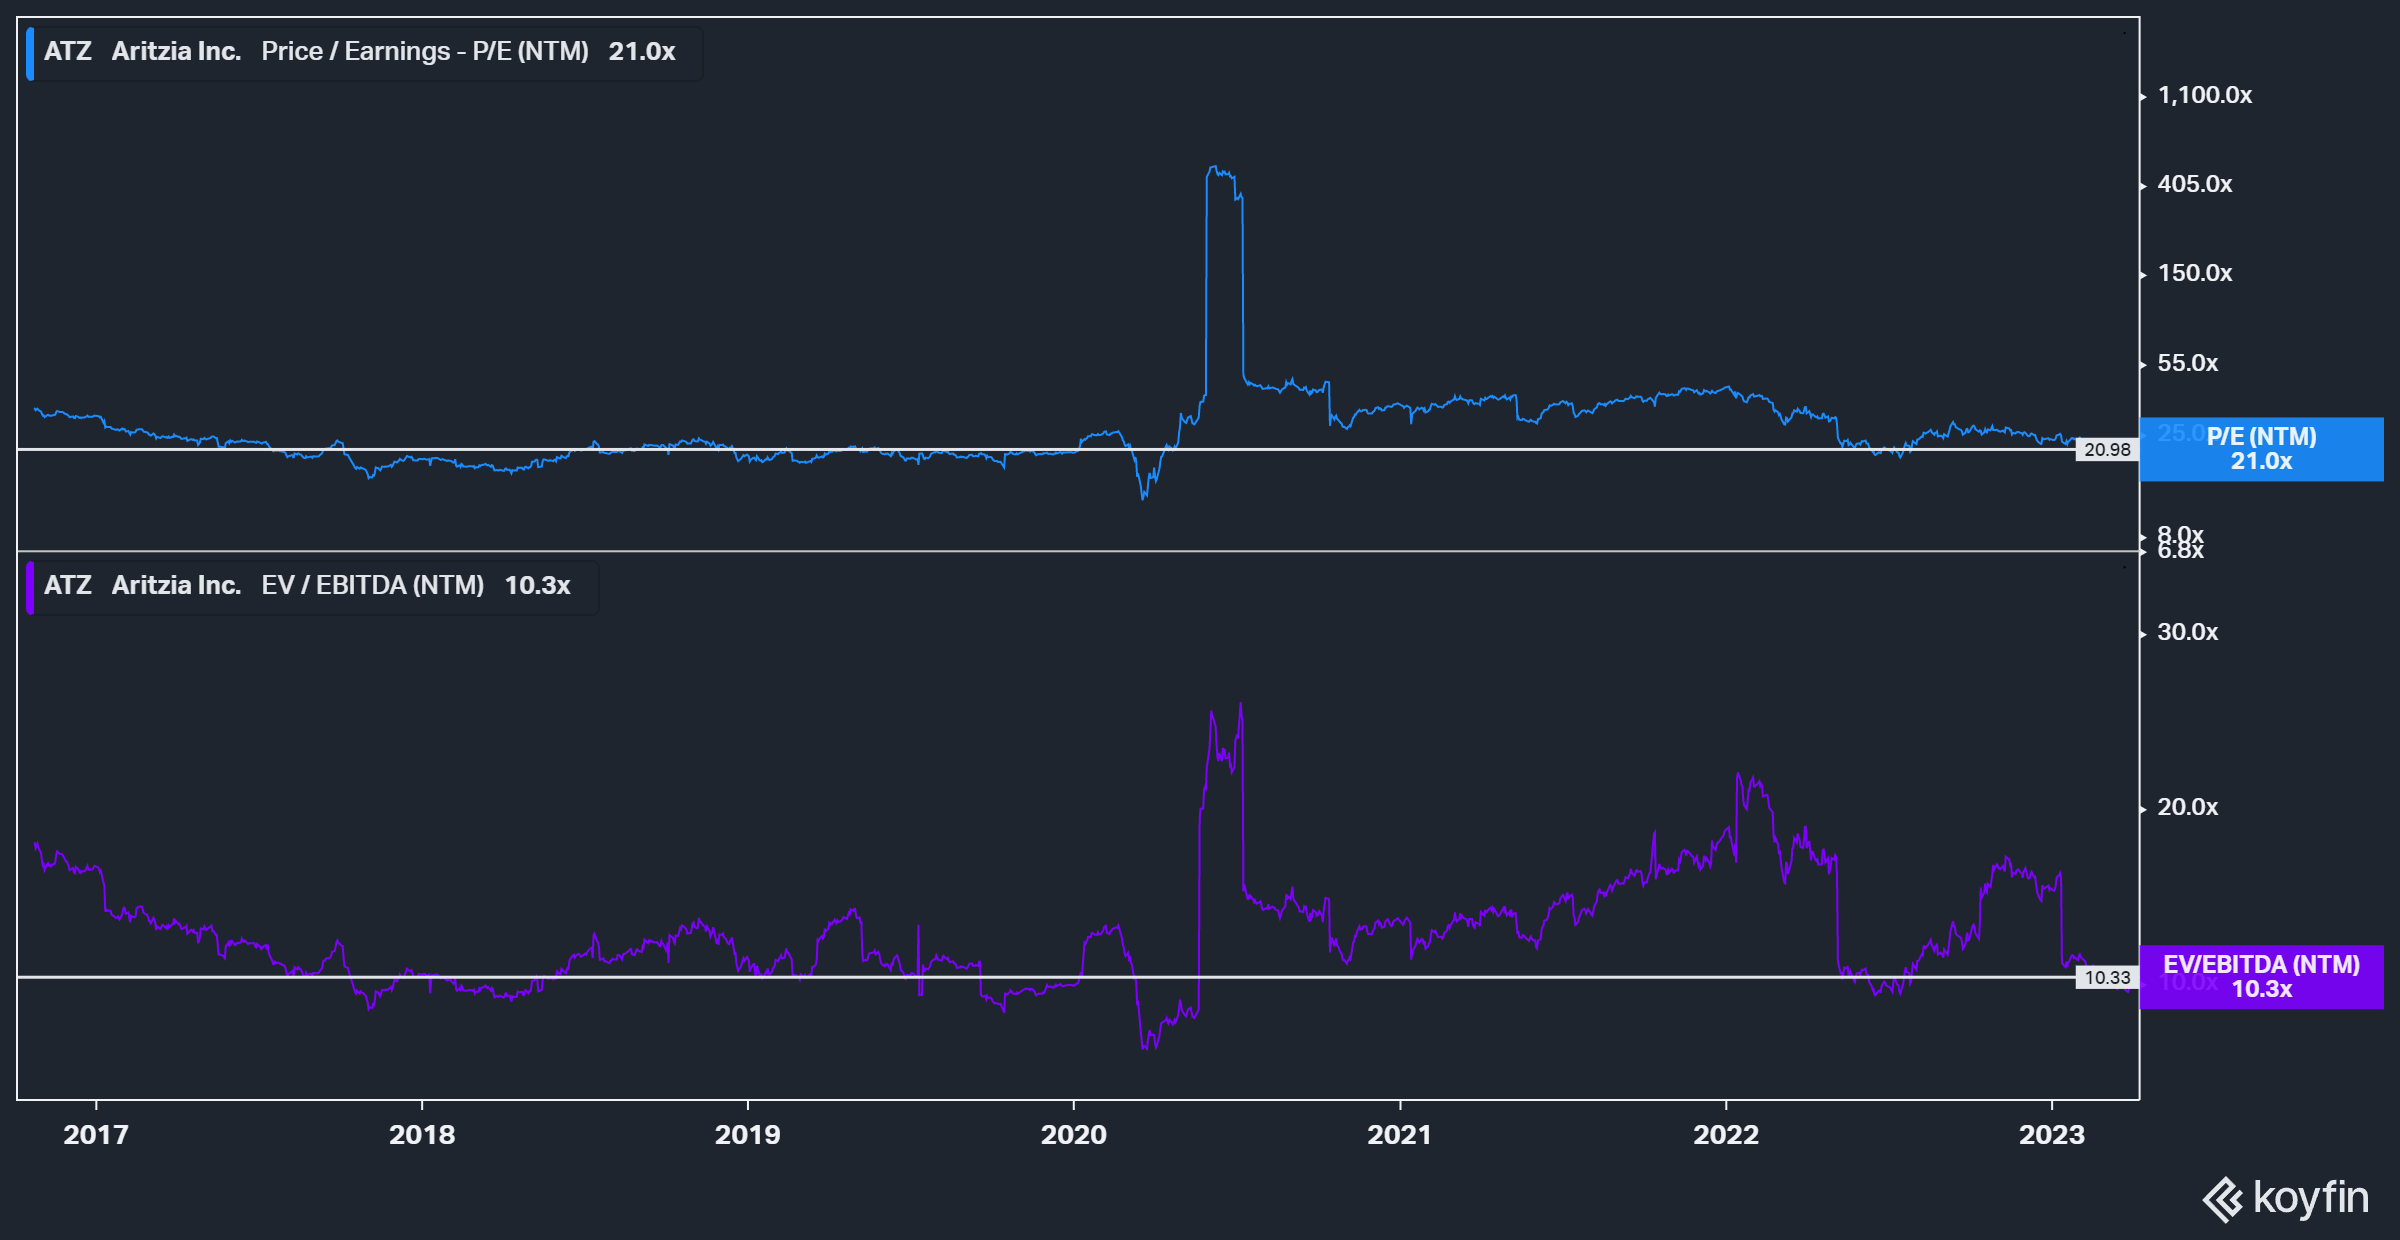
Task: Click the 30.0x label on lower axis
Action: click(x=2187, y=633)
